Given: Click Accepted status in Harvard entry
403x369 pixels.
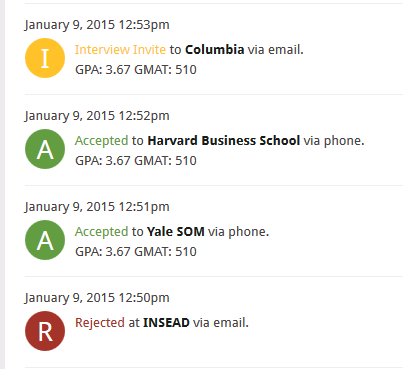Looking at the screenshot, I should (x=101, y=141).
